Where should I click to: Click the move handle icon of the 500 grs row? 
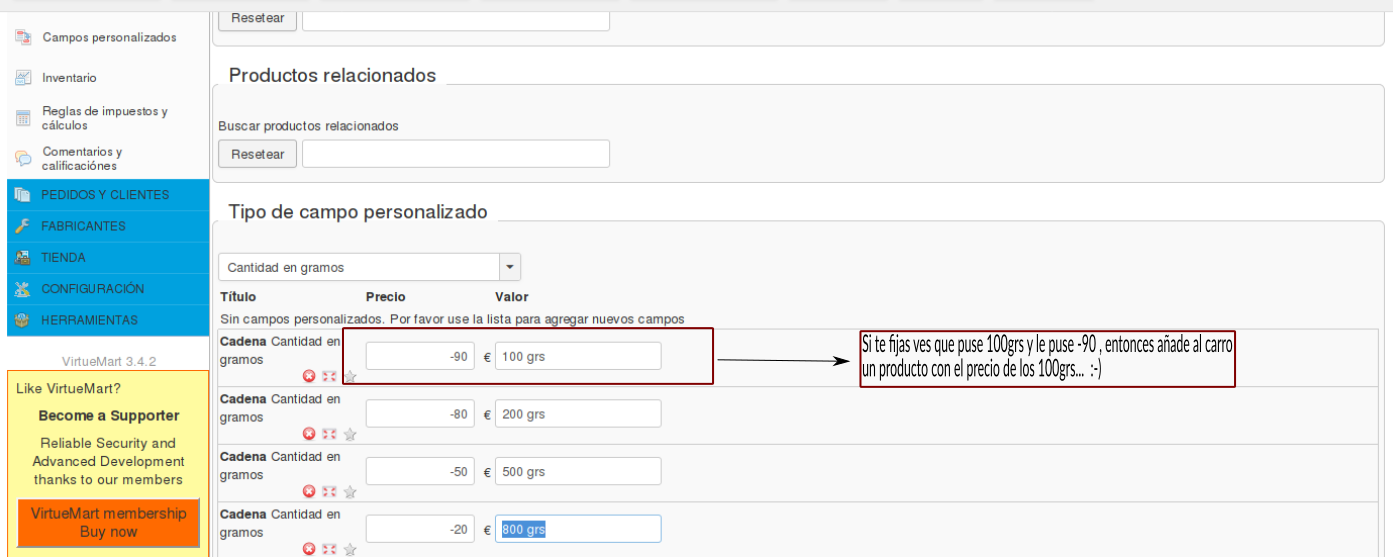(329, 491)
